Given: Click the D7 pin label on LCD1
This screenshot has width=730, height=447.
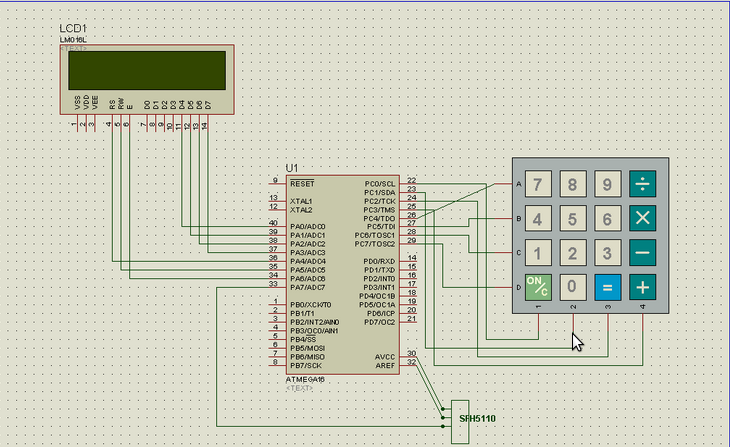Looking at the screenshot, I should click(208, 105).
